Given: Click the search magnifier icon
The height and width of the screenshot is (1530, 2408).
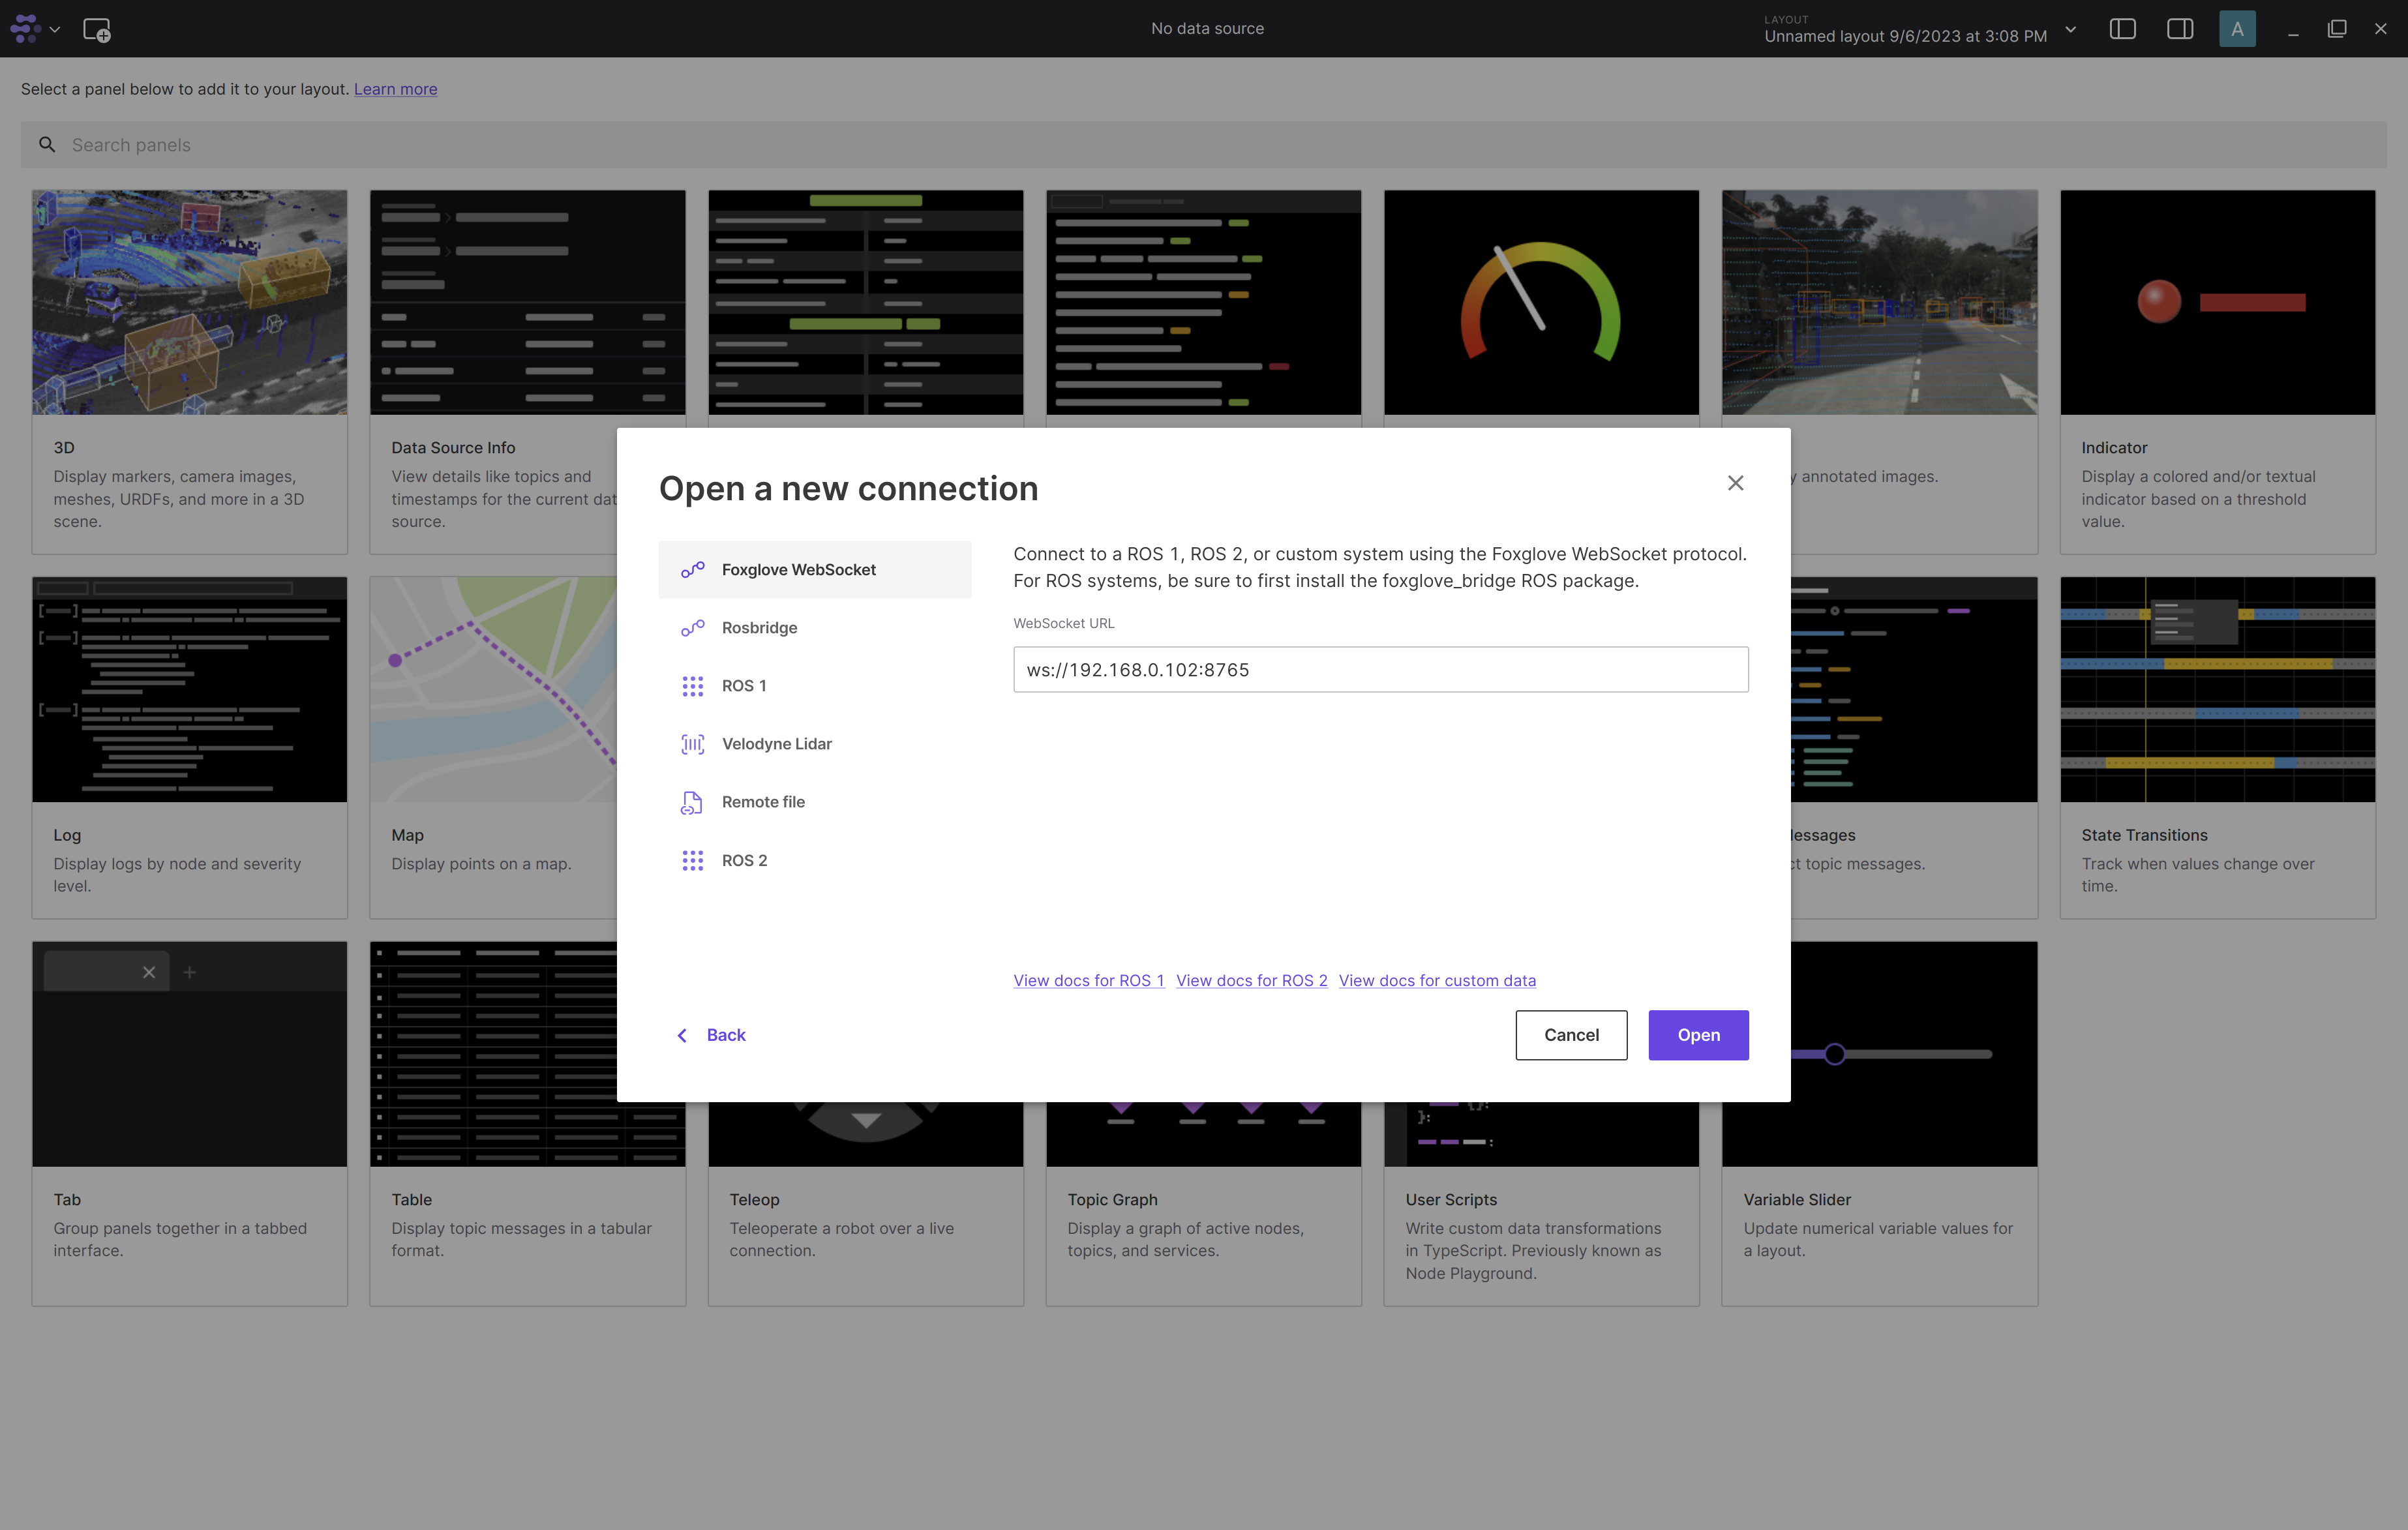Looking at the screenshot, I should click(47, 145).
